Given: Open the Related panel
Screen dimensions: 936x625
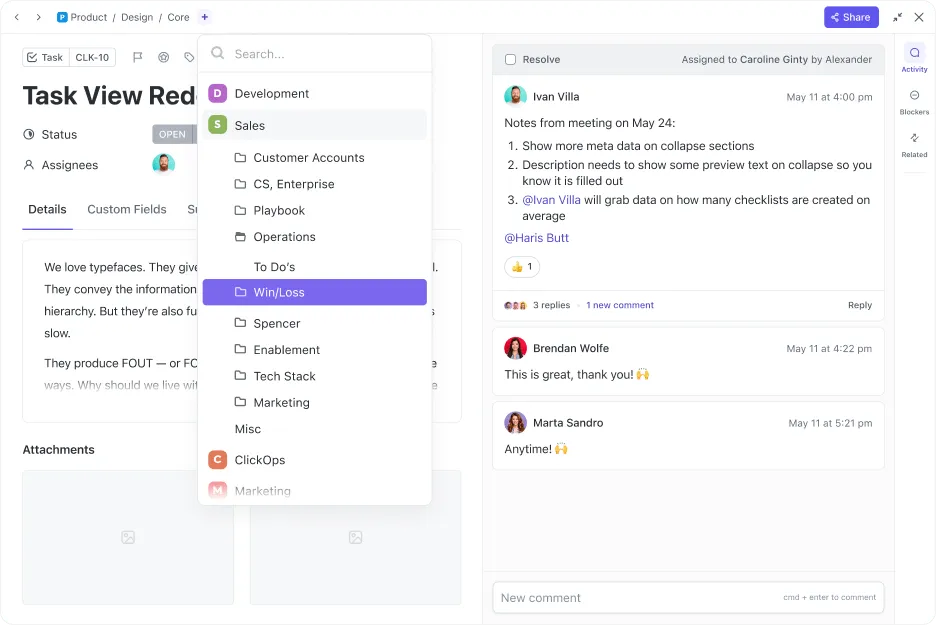Looking at the screenshot, I should pos(914,145).
